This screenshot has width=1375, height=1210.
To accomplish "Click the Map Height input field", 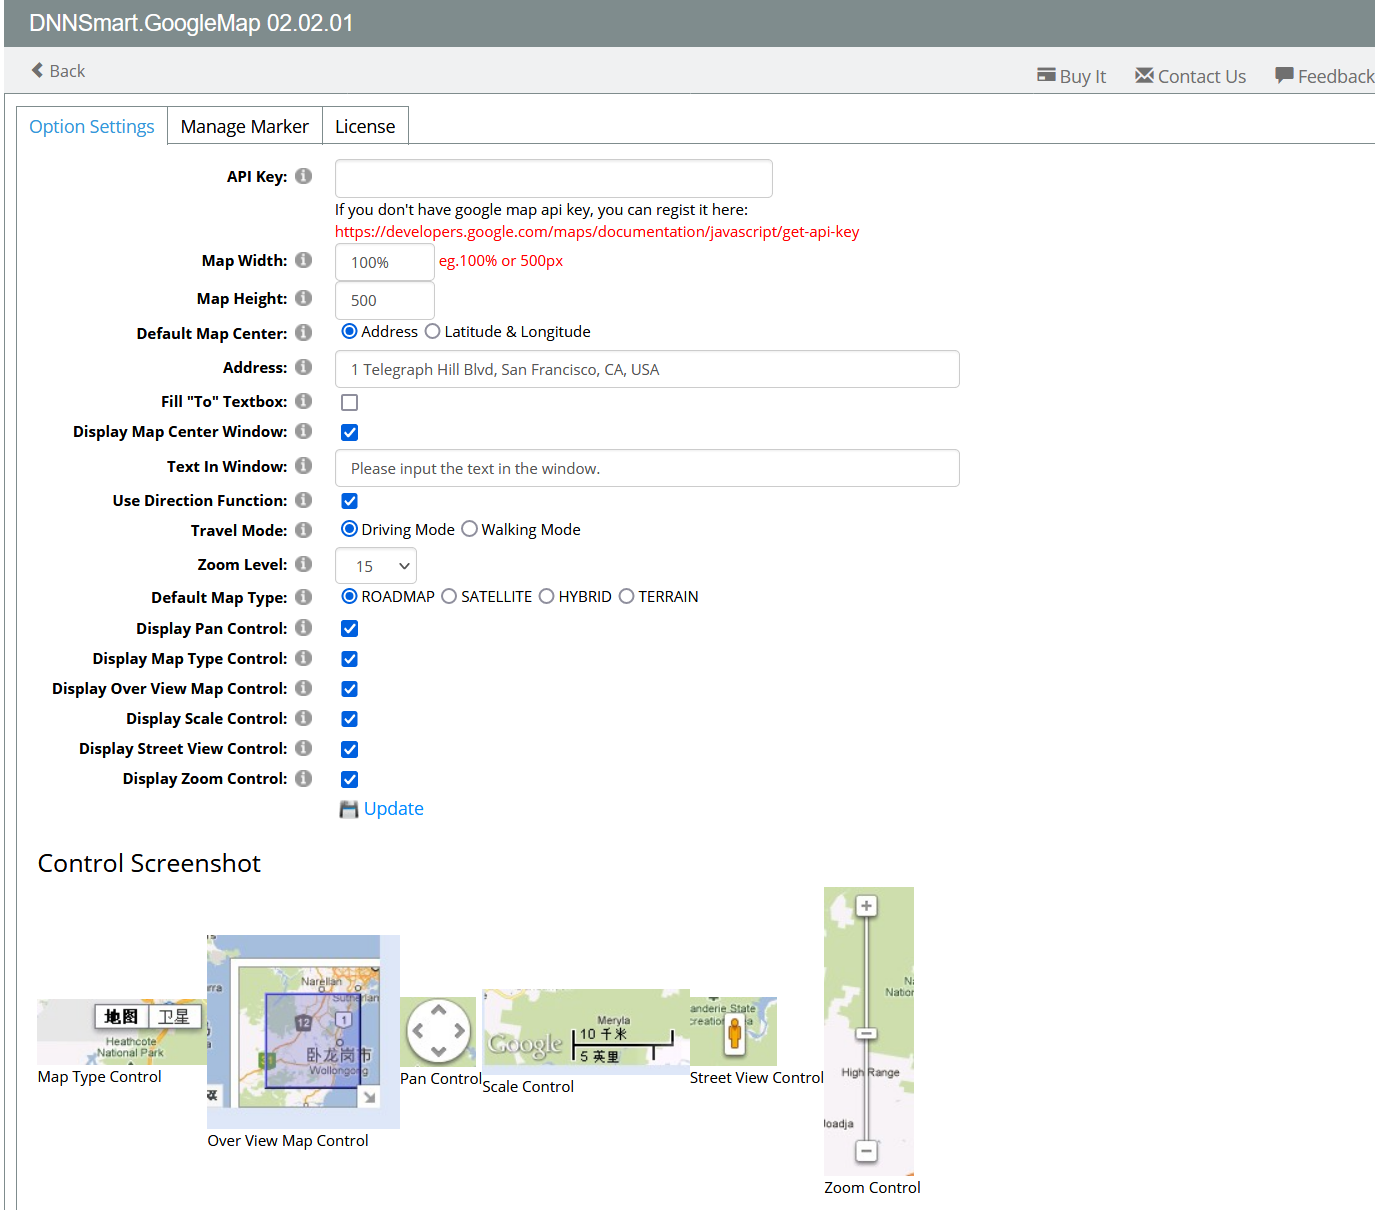I will (385, 300).
